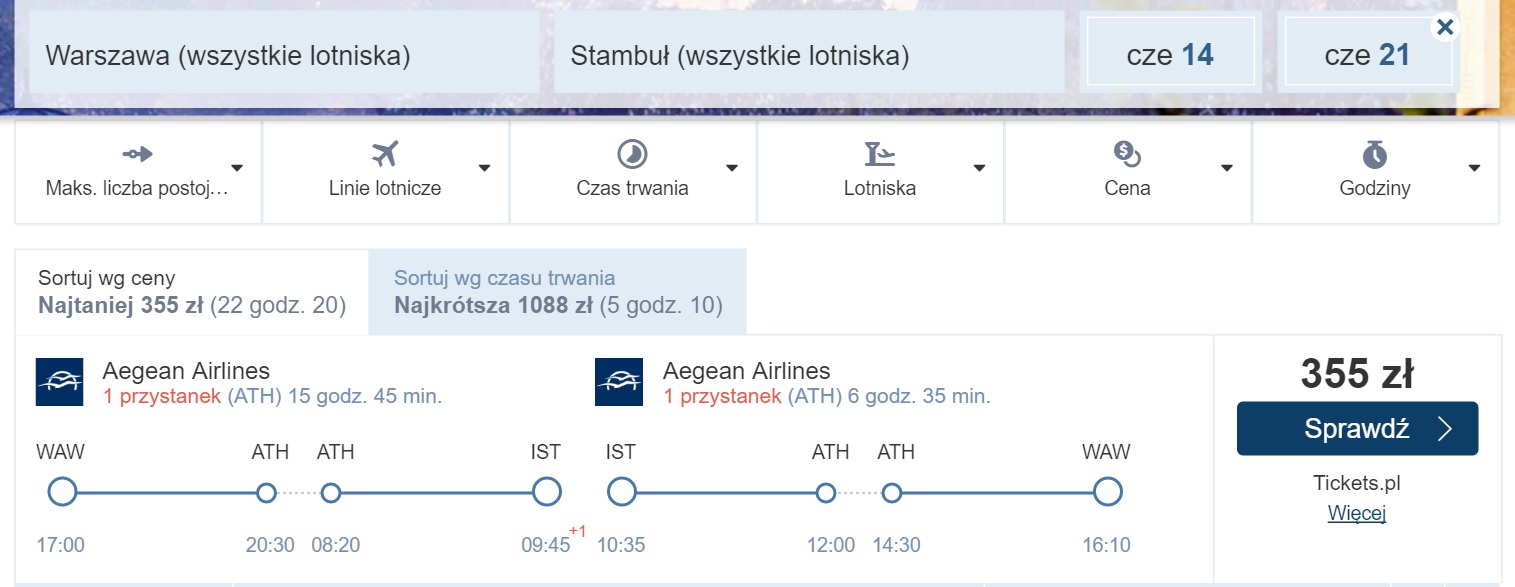1515x587 pixels.
Task: Click the departure icon for Lotniska
Action: click(880, 154)
